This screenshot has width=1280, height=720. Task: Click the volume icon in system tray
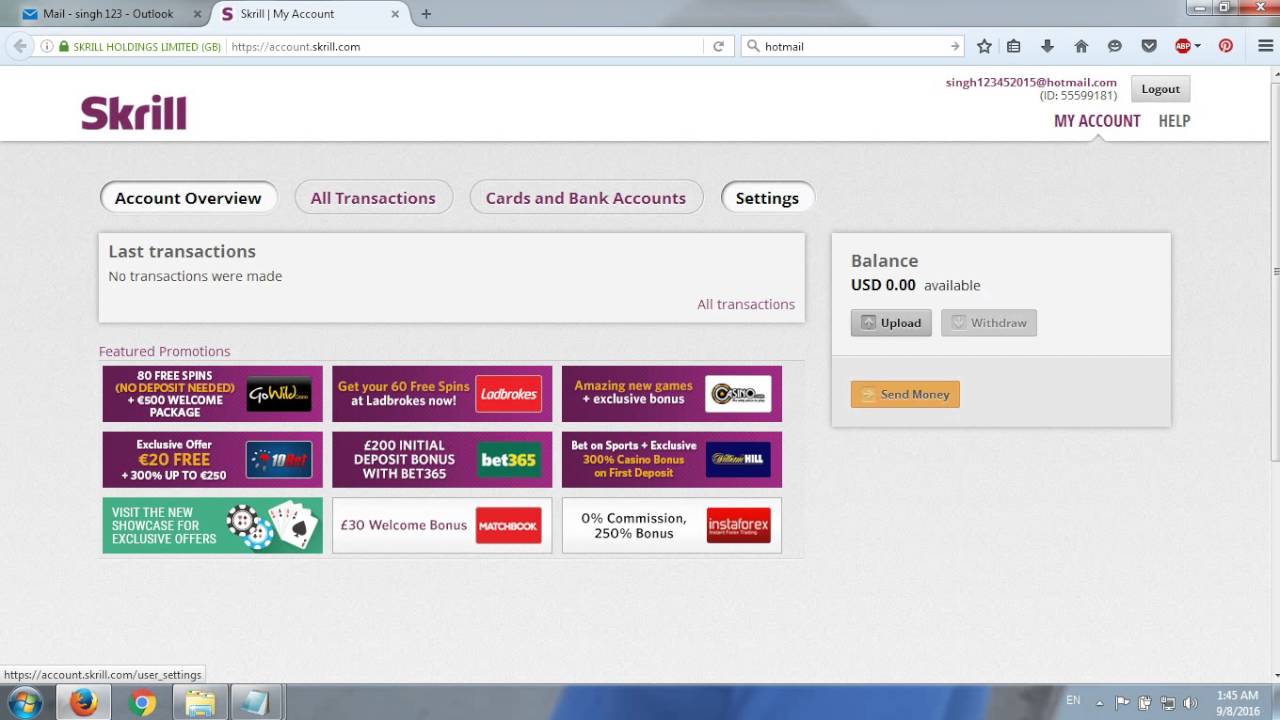1190,702
